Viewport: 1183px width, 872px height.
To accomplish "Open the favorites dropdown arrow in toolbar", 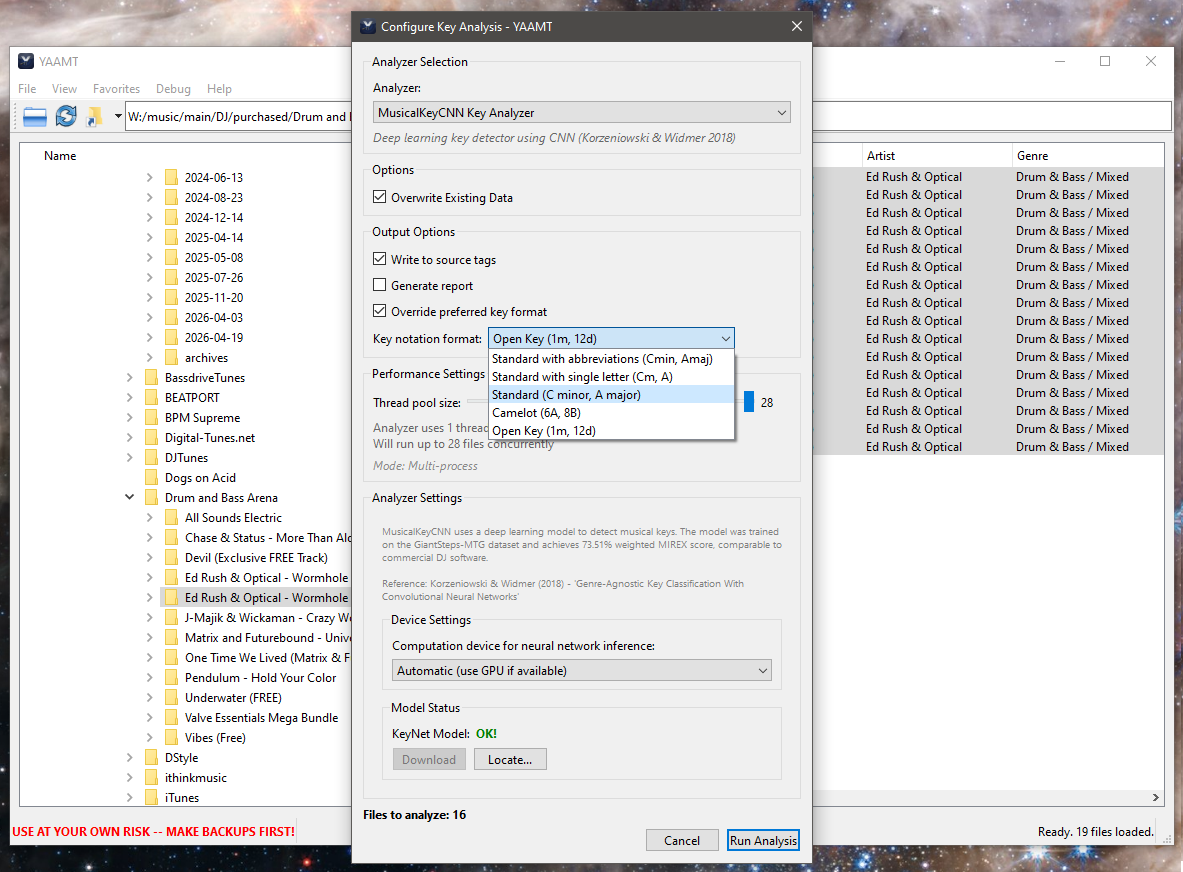I will click(x=118, y=116).
